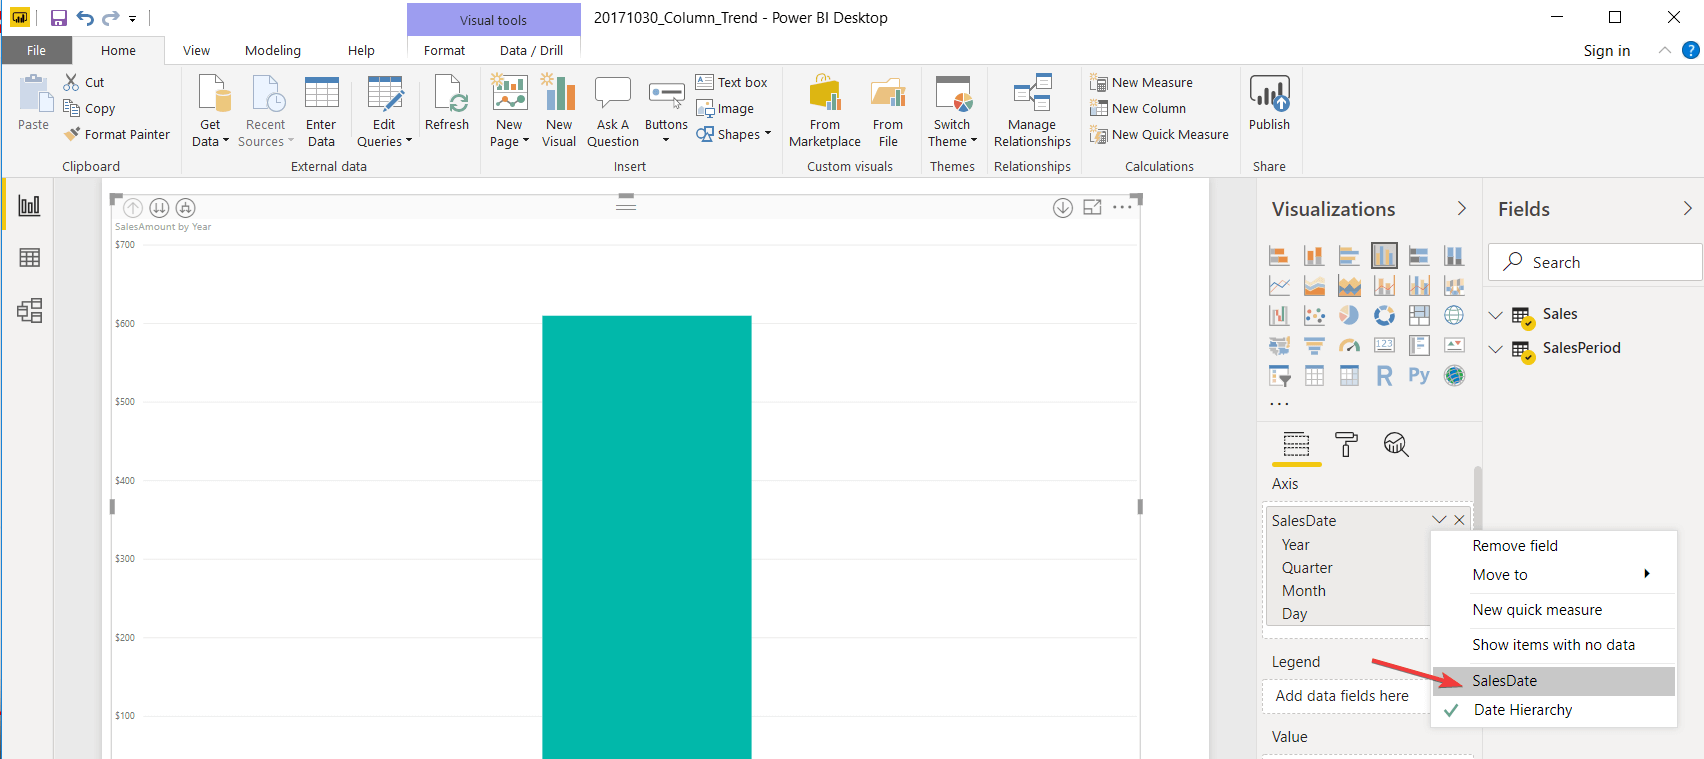Open the Data / Drill tab

click(531, 50)
